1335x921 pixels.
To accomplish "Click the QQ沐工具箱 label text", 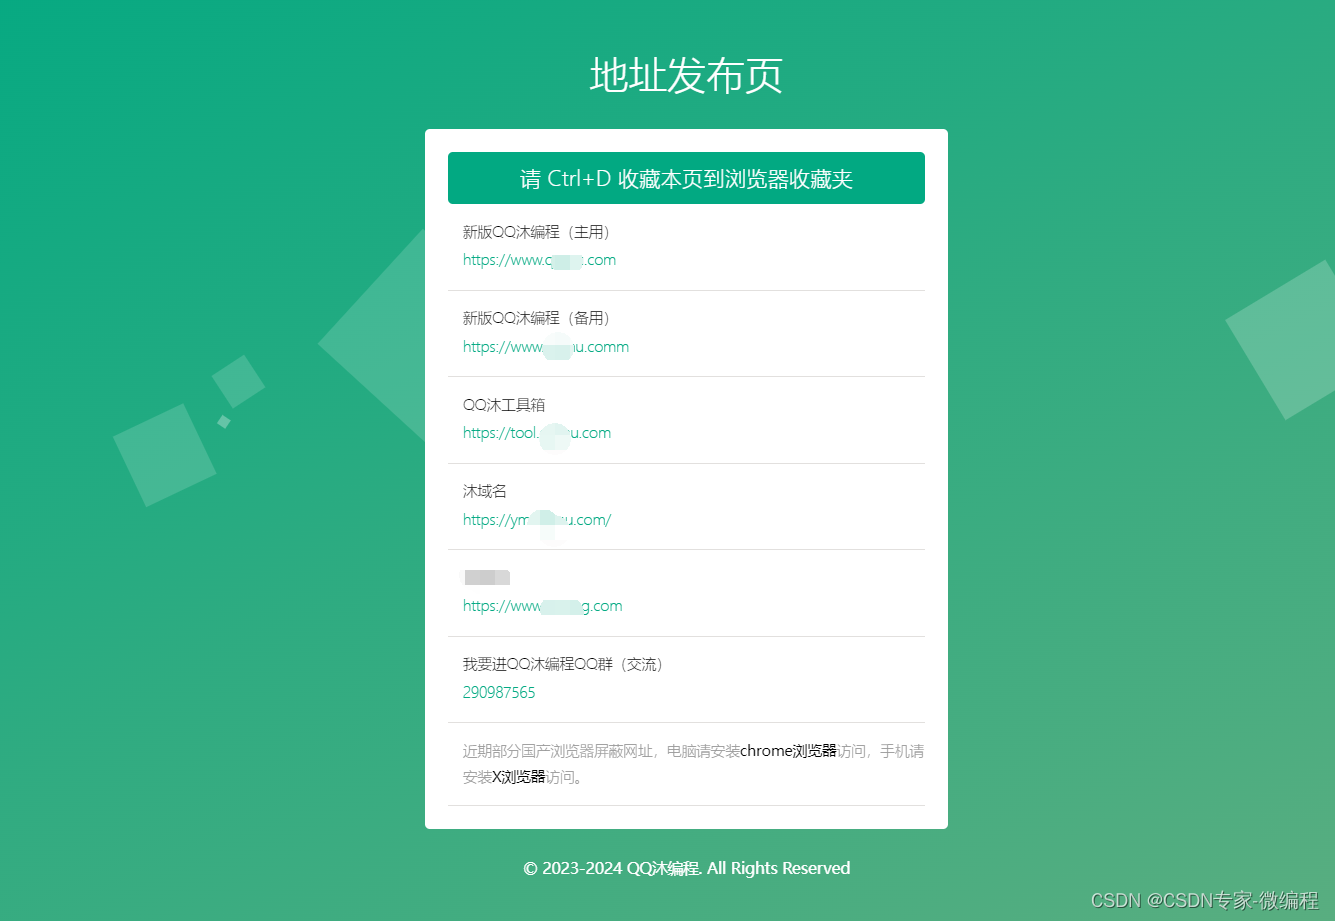I will tap(504, 404).
